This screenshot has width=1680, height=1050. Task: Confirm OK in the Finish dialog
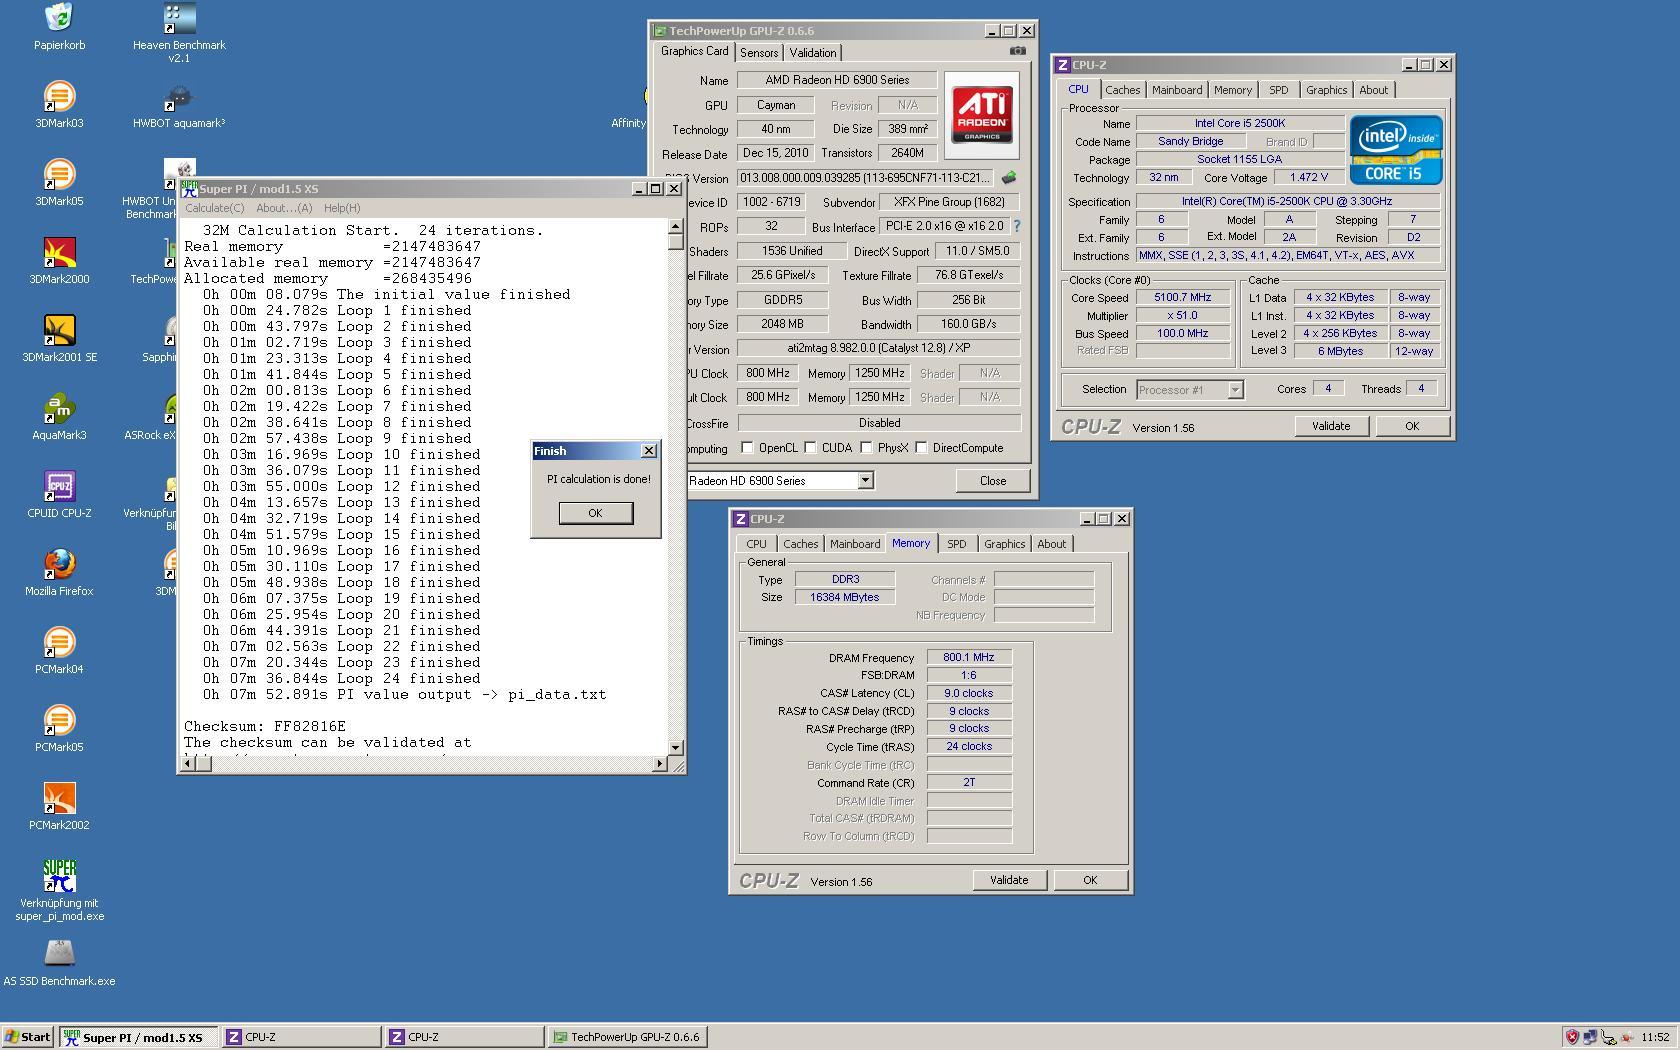[595, 513]
